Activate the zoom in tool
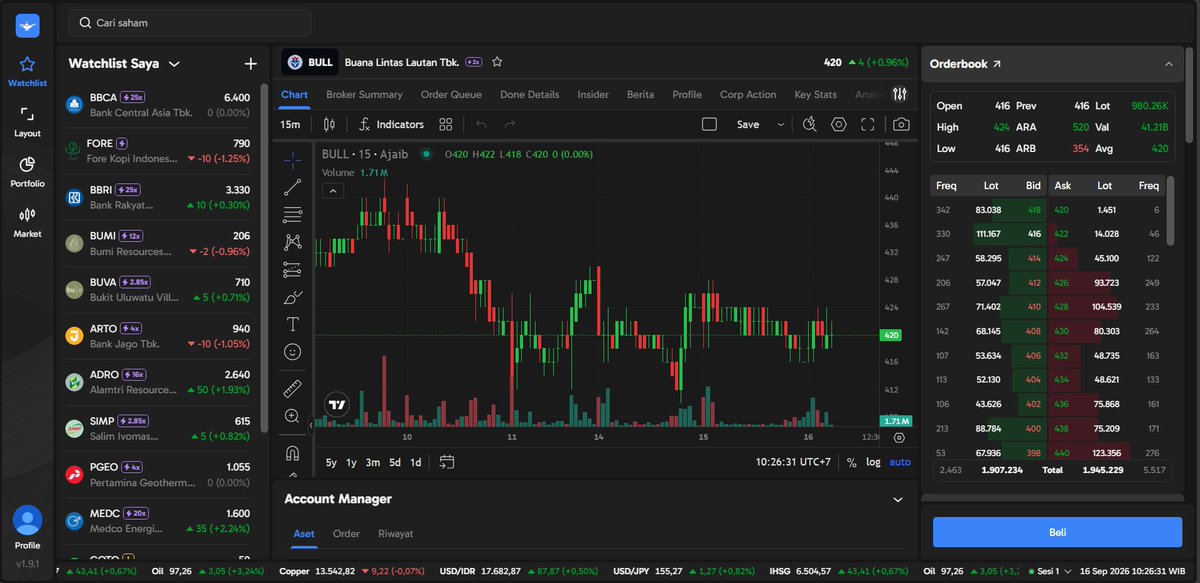This screenshot has height=583, width=1200. coord(292,416)
